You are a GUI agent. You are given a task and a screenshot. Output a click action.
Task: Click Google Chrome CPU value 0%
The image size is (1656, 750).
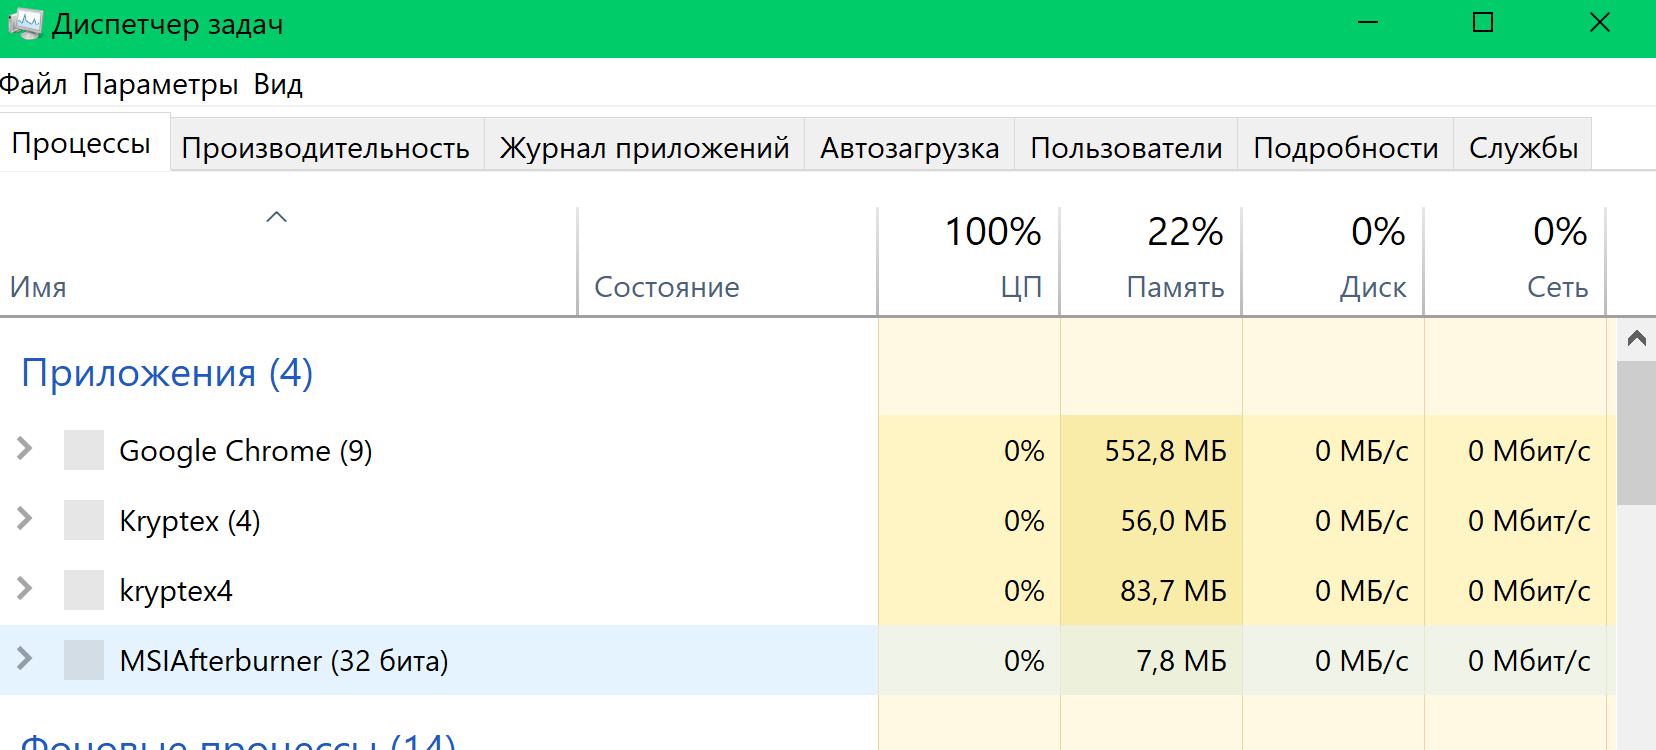click(1024, 451)
